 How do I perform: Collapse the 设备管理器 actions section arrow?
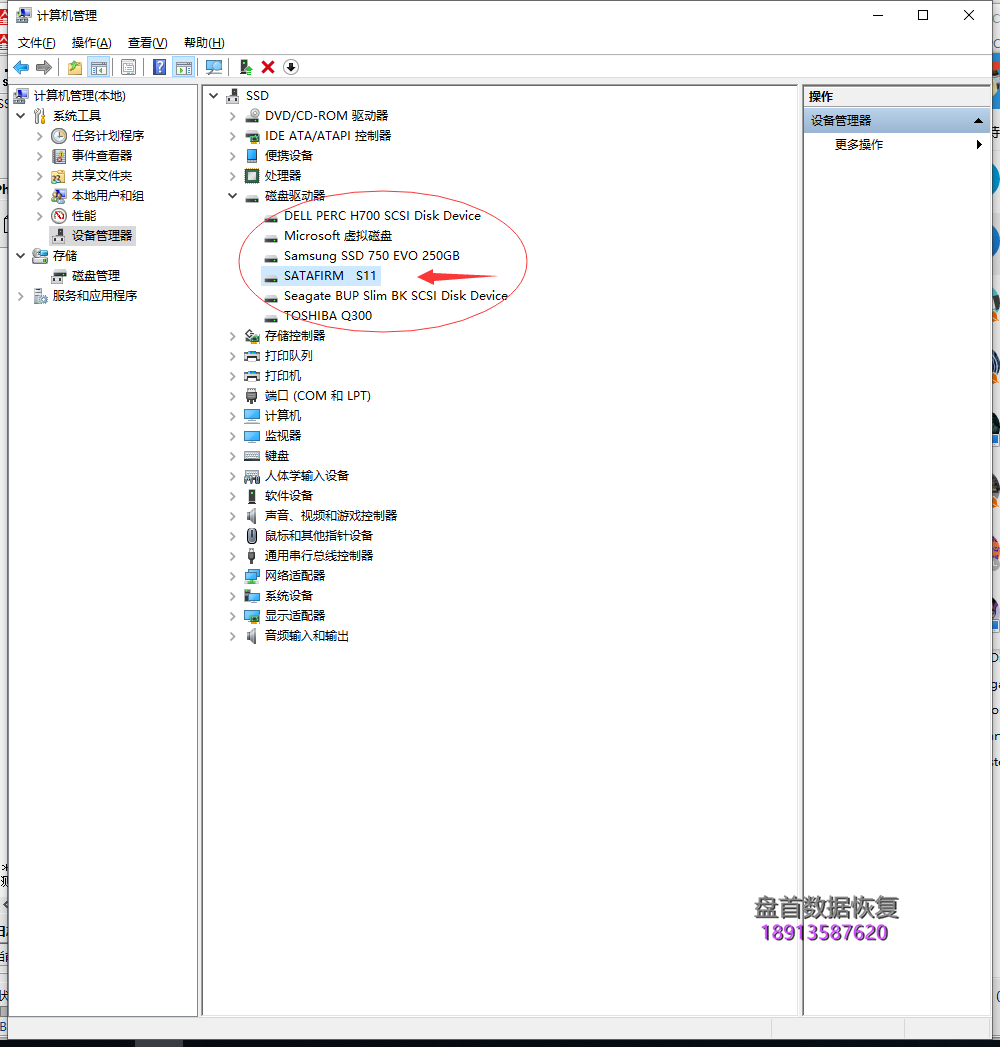tap(978, 121)
